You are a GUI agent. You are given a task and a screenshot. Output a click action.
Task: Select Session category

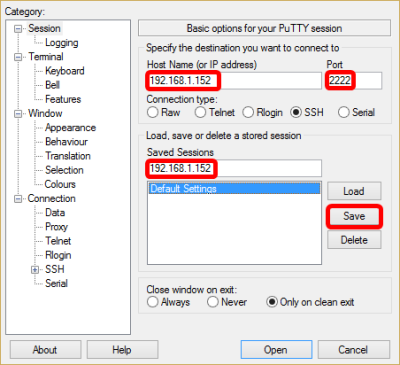44,28
